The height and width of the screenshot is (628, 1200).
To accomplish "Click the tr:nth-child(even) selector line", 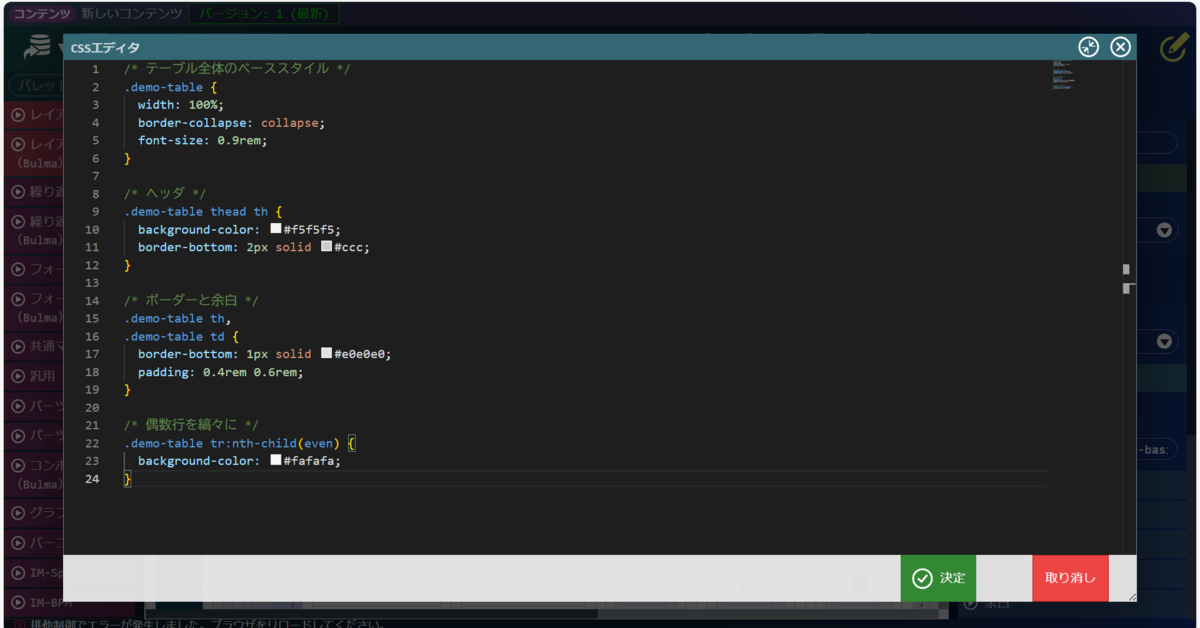I will click(240, 443).
